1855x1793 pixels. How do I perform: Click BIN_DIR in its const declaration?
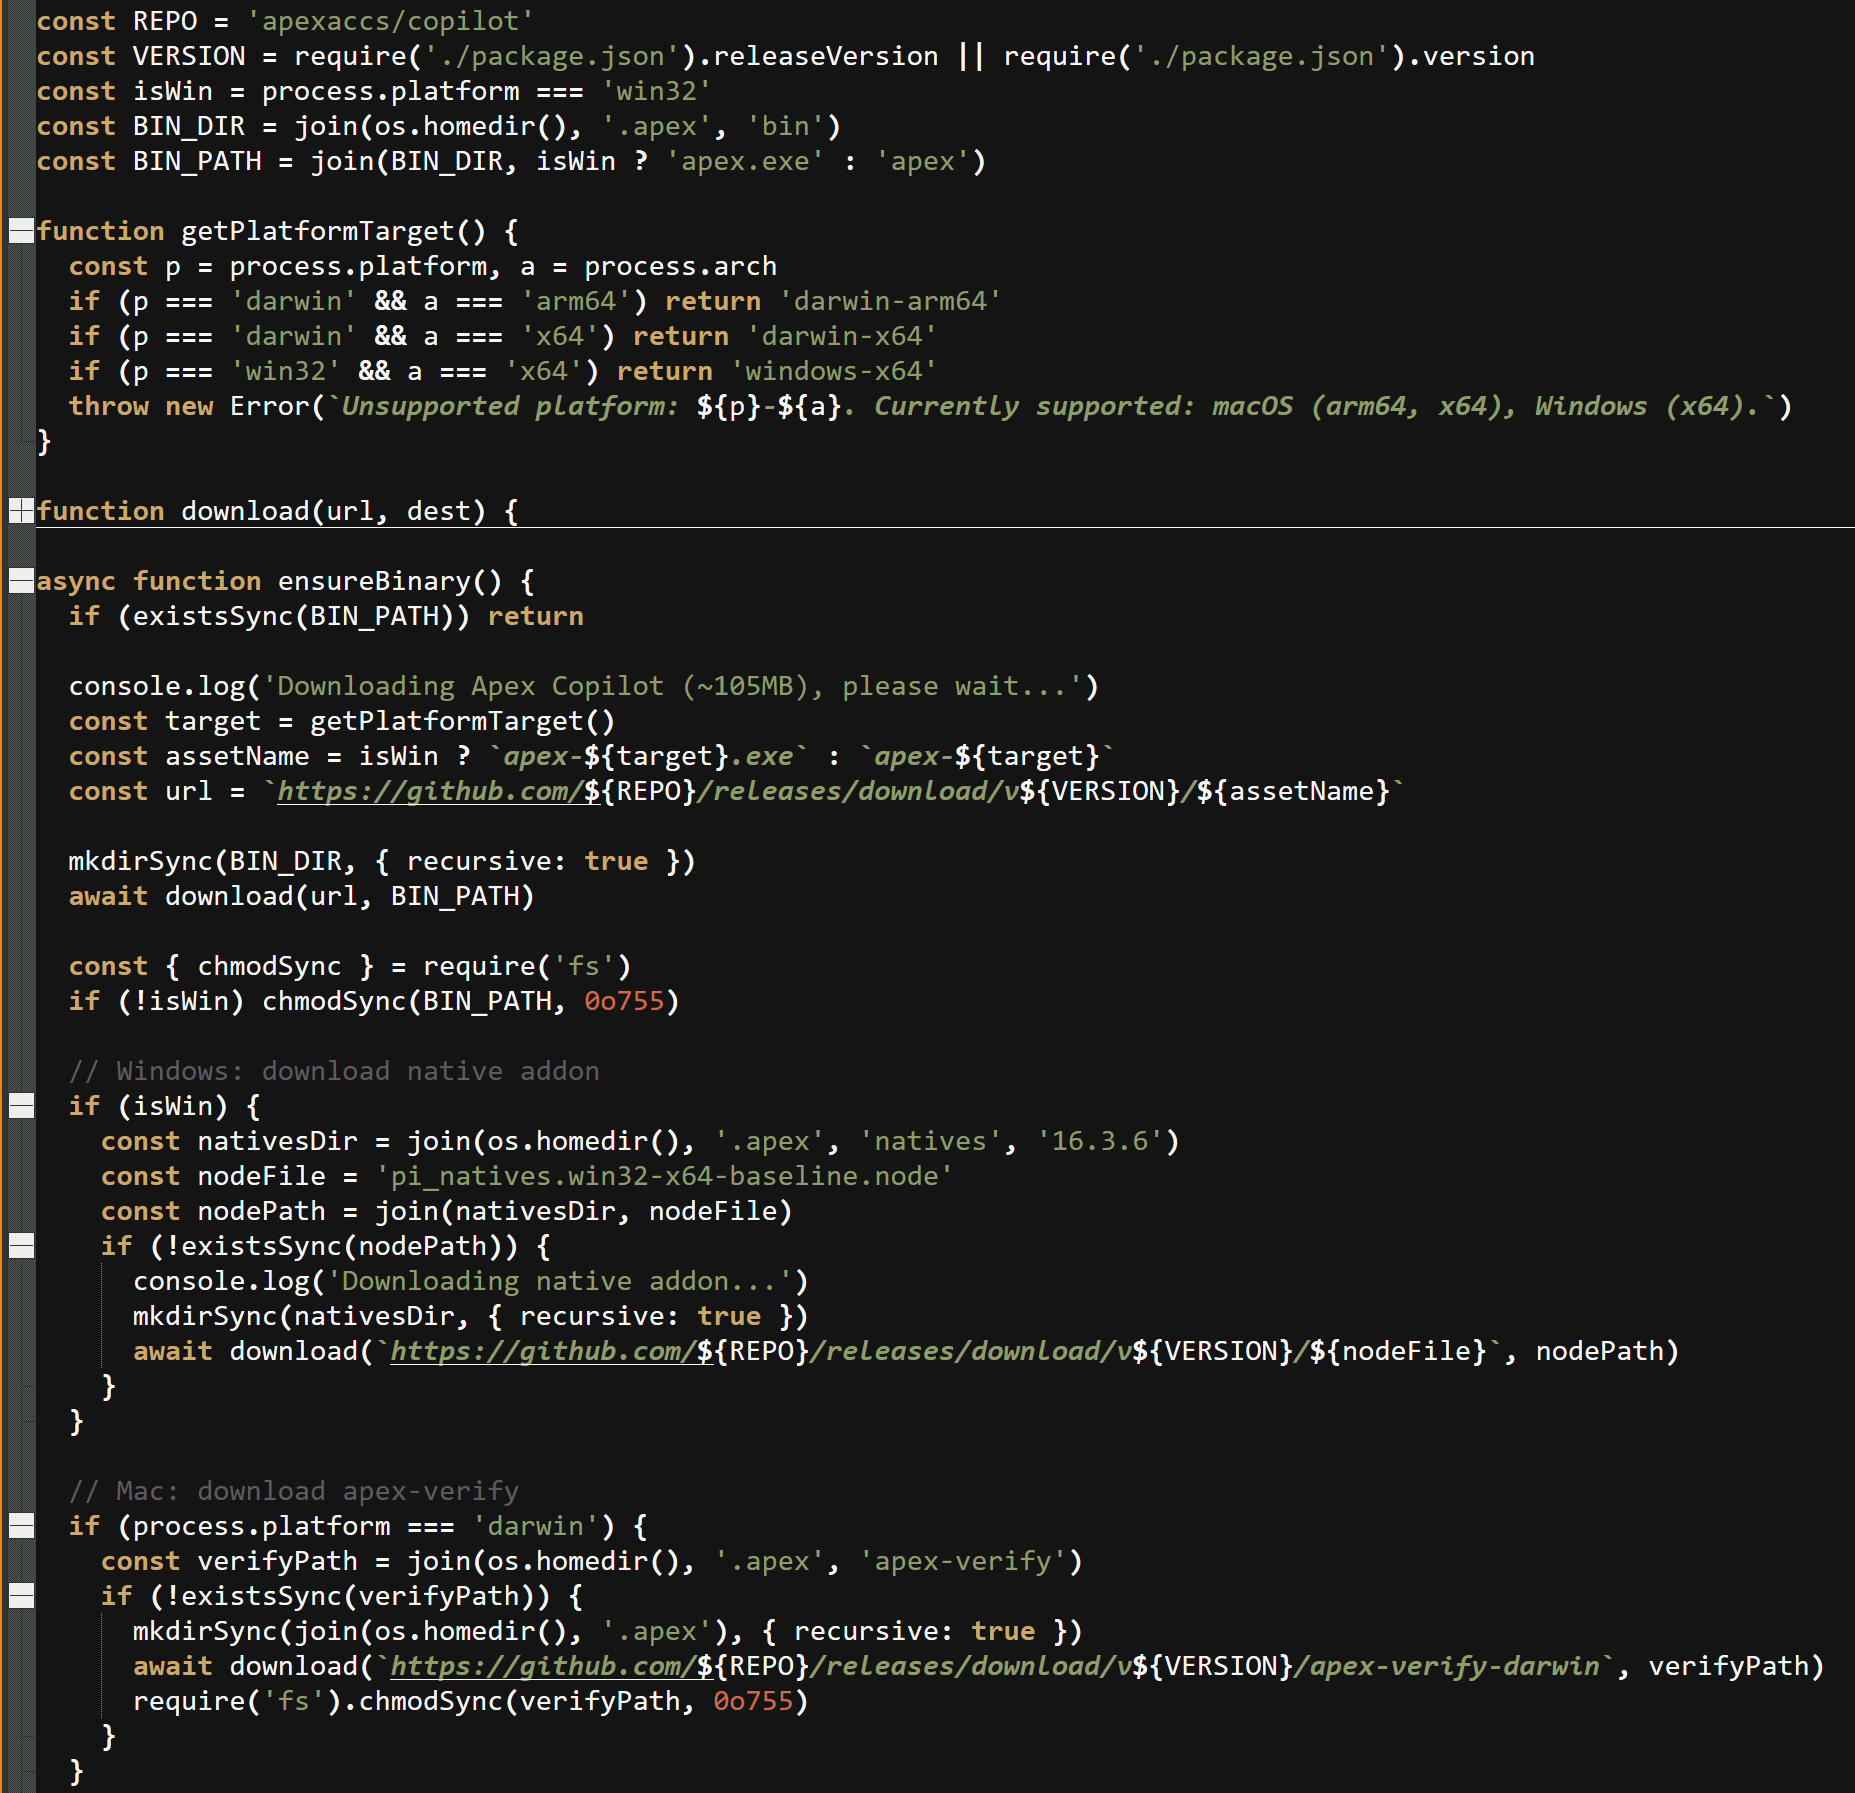(x=189, y=126)
